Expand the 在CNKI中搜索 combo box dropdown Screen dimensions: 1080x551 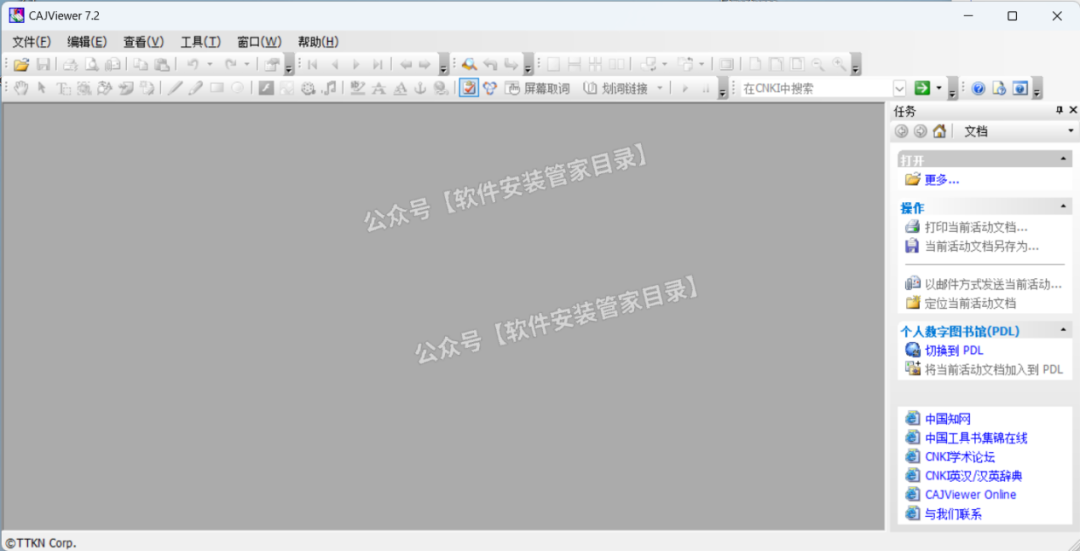pyautogui.click(x=900, y=88)
